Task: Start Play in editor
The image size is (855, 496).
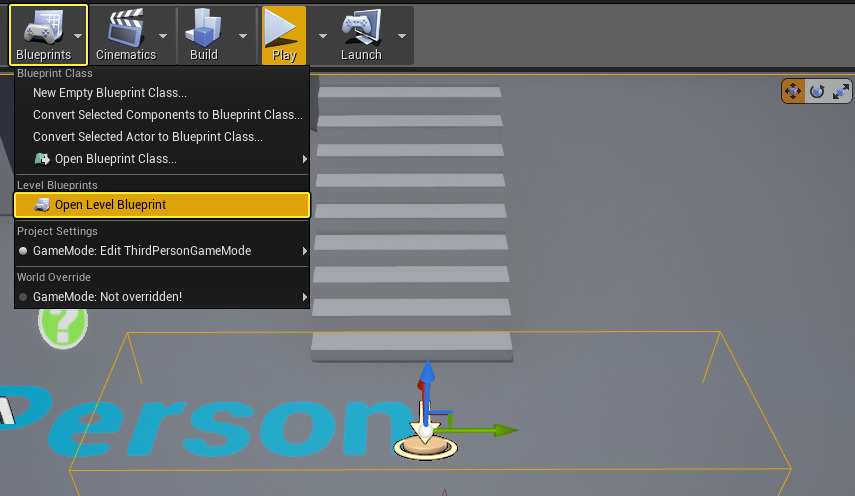Action: pos(284,35)
